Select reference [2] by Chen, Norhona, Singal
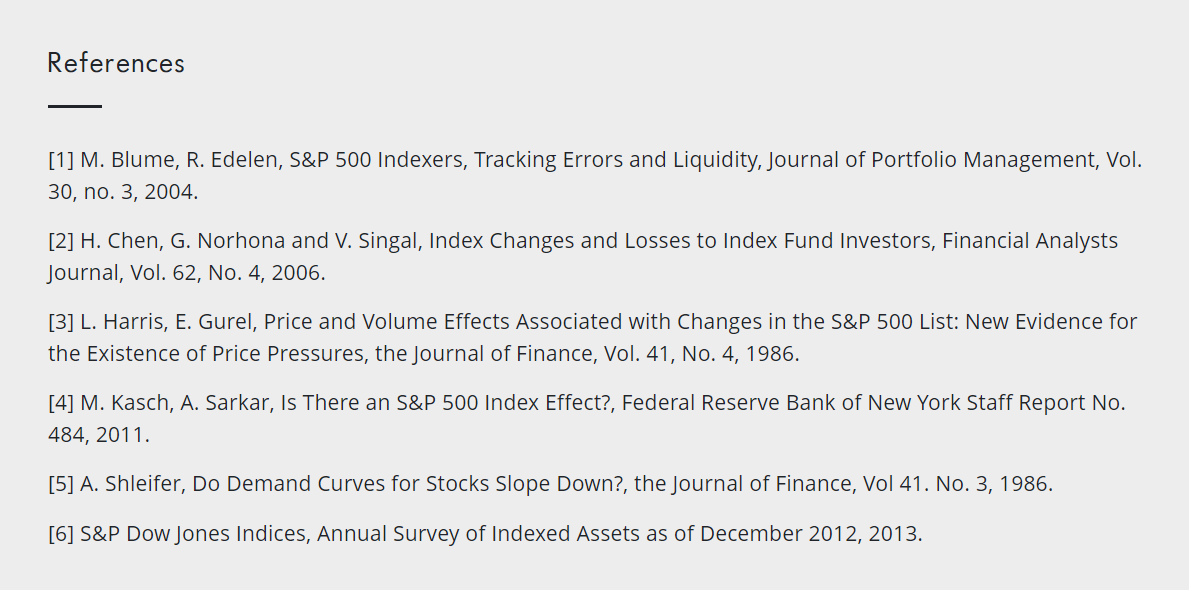The image size is (1189, 590). click(x=582, y=256)
